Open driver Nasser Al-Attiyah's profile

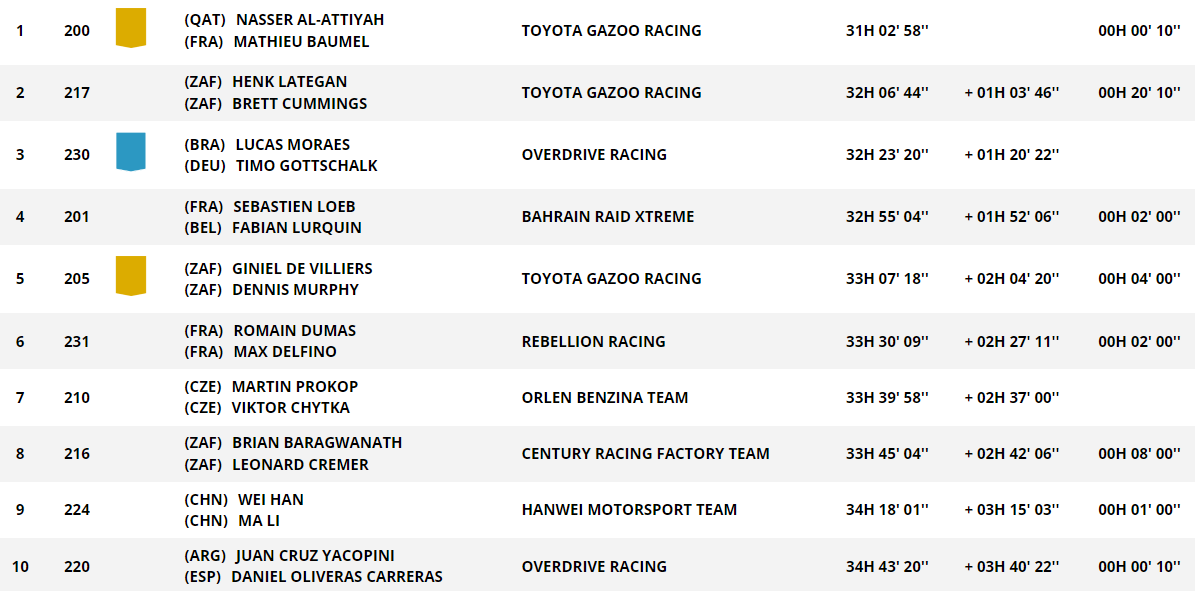309,20
